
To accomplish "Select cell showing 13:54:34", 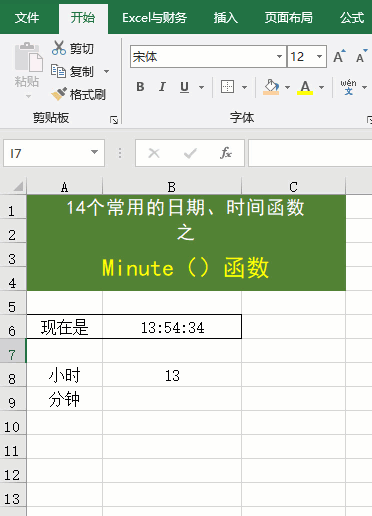I will coord(172,327).
